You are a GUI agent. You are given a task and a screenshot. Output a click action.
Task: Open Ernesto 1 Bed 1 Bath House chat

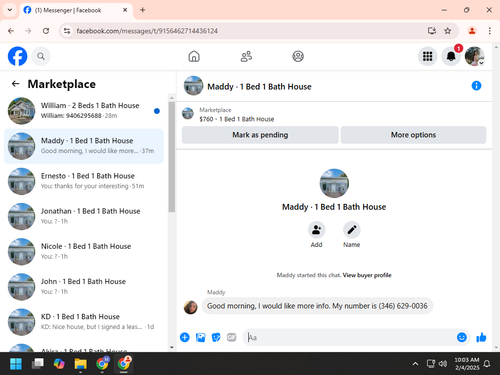pyautogui.click(x=84, y=181)
